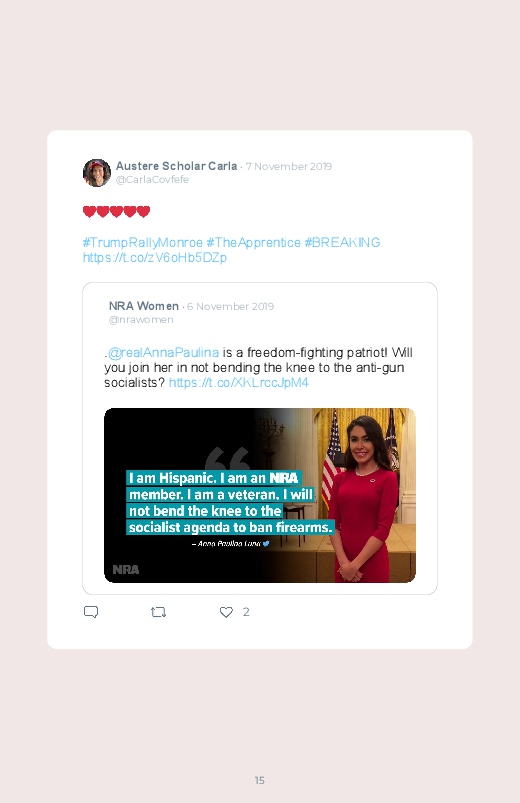Open the #TheApprentice hashtag
This screenshot has width=520, height=803.
[254, 242]
